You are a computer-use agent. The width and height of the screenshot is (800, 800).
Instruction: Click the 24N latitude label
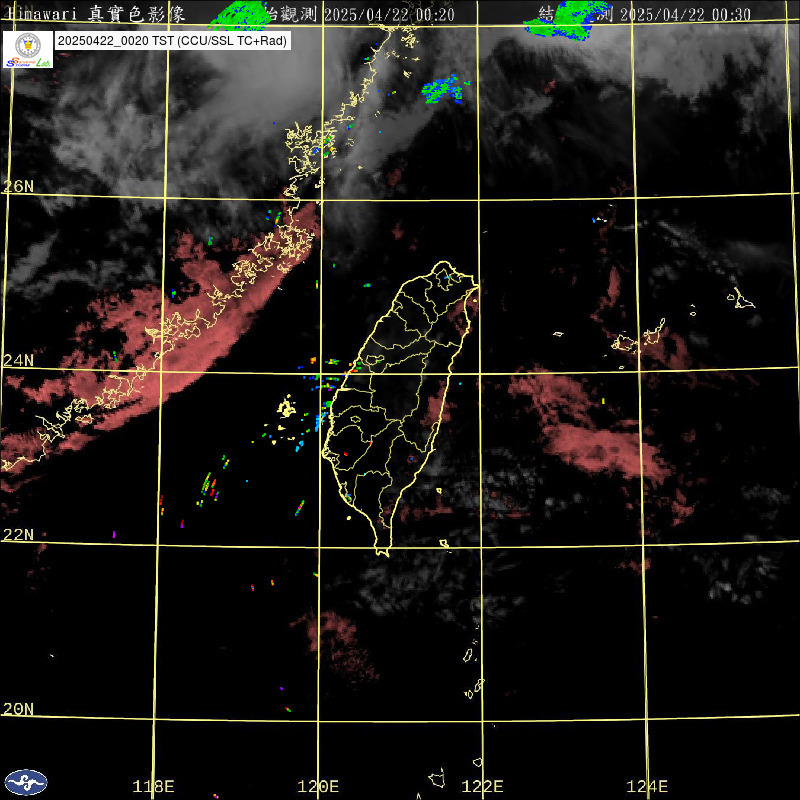pos(18,361)
